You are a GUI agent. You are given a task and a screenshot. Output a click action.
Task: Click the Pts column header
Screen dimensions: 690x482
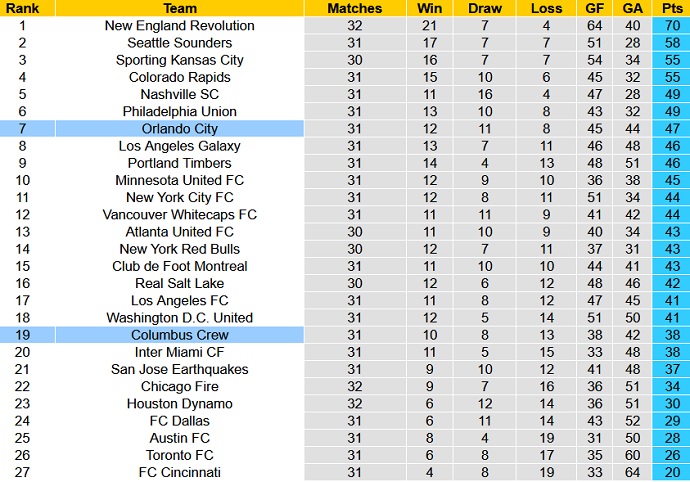(670, 8)
